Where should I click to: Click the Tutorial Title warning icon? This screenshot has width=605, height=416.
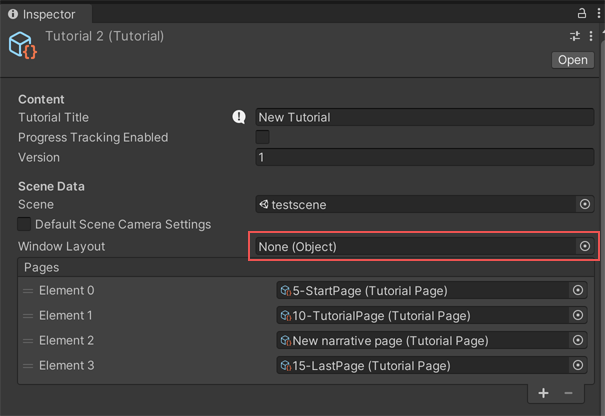click(x=239, y=117)
